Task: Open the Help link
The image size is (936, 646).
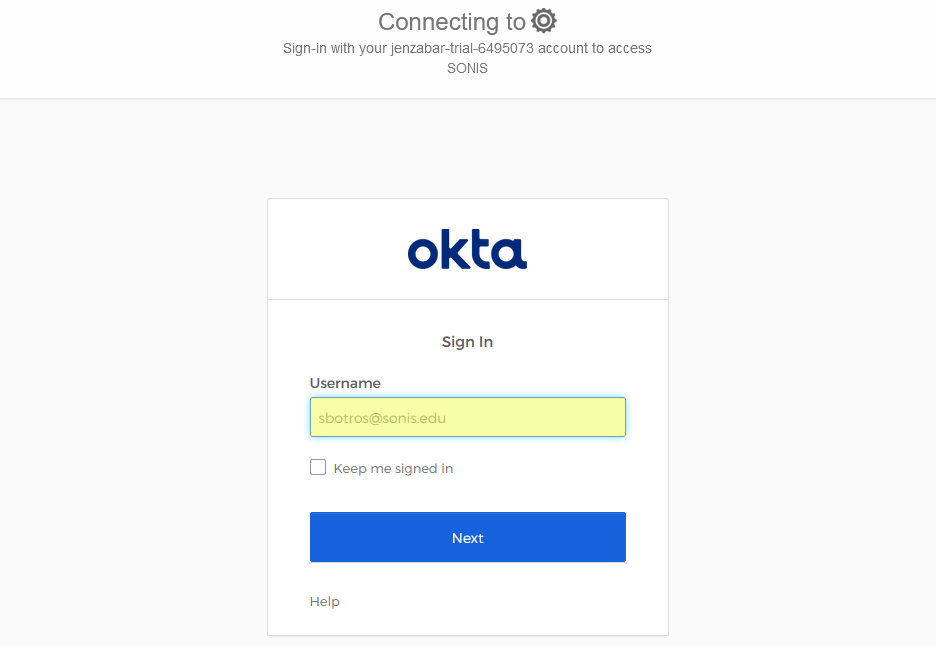Action: (x=325, y=601)
